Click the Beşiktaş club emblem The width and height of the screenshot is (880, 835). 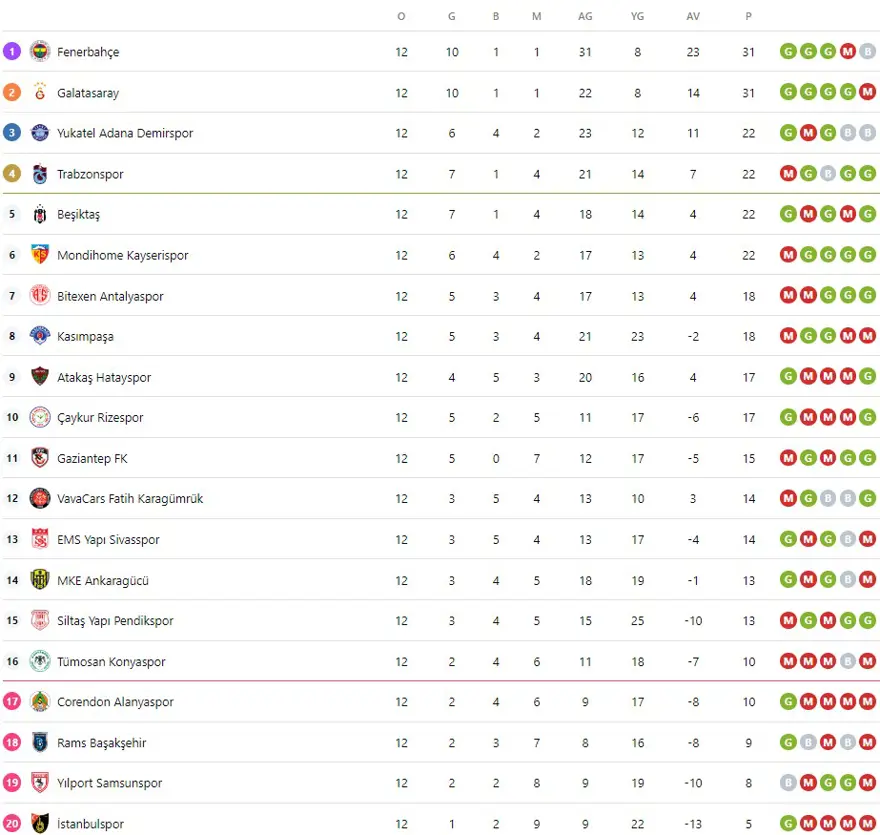40,214
